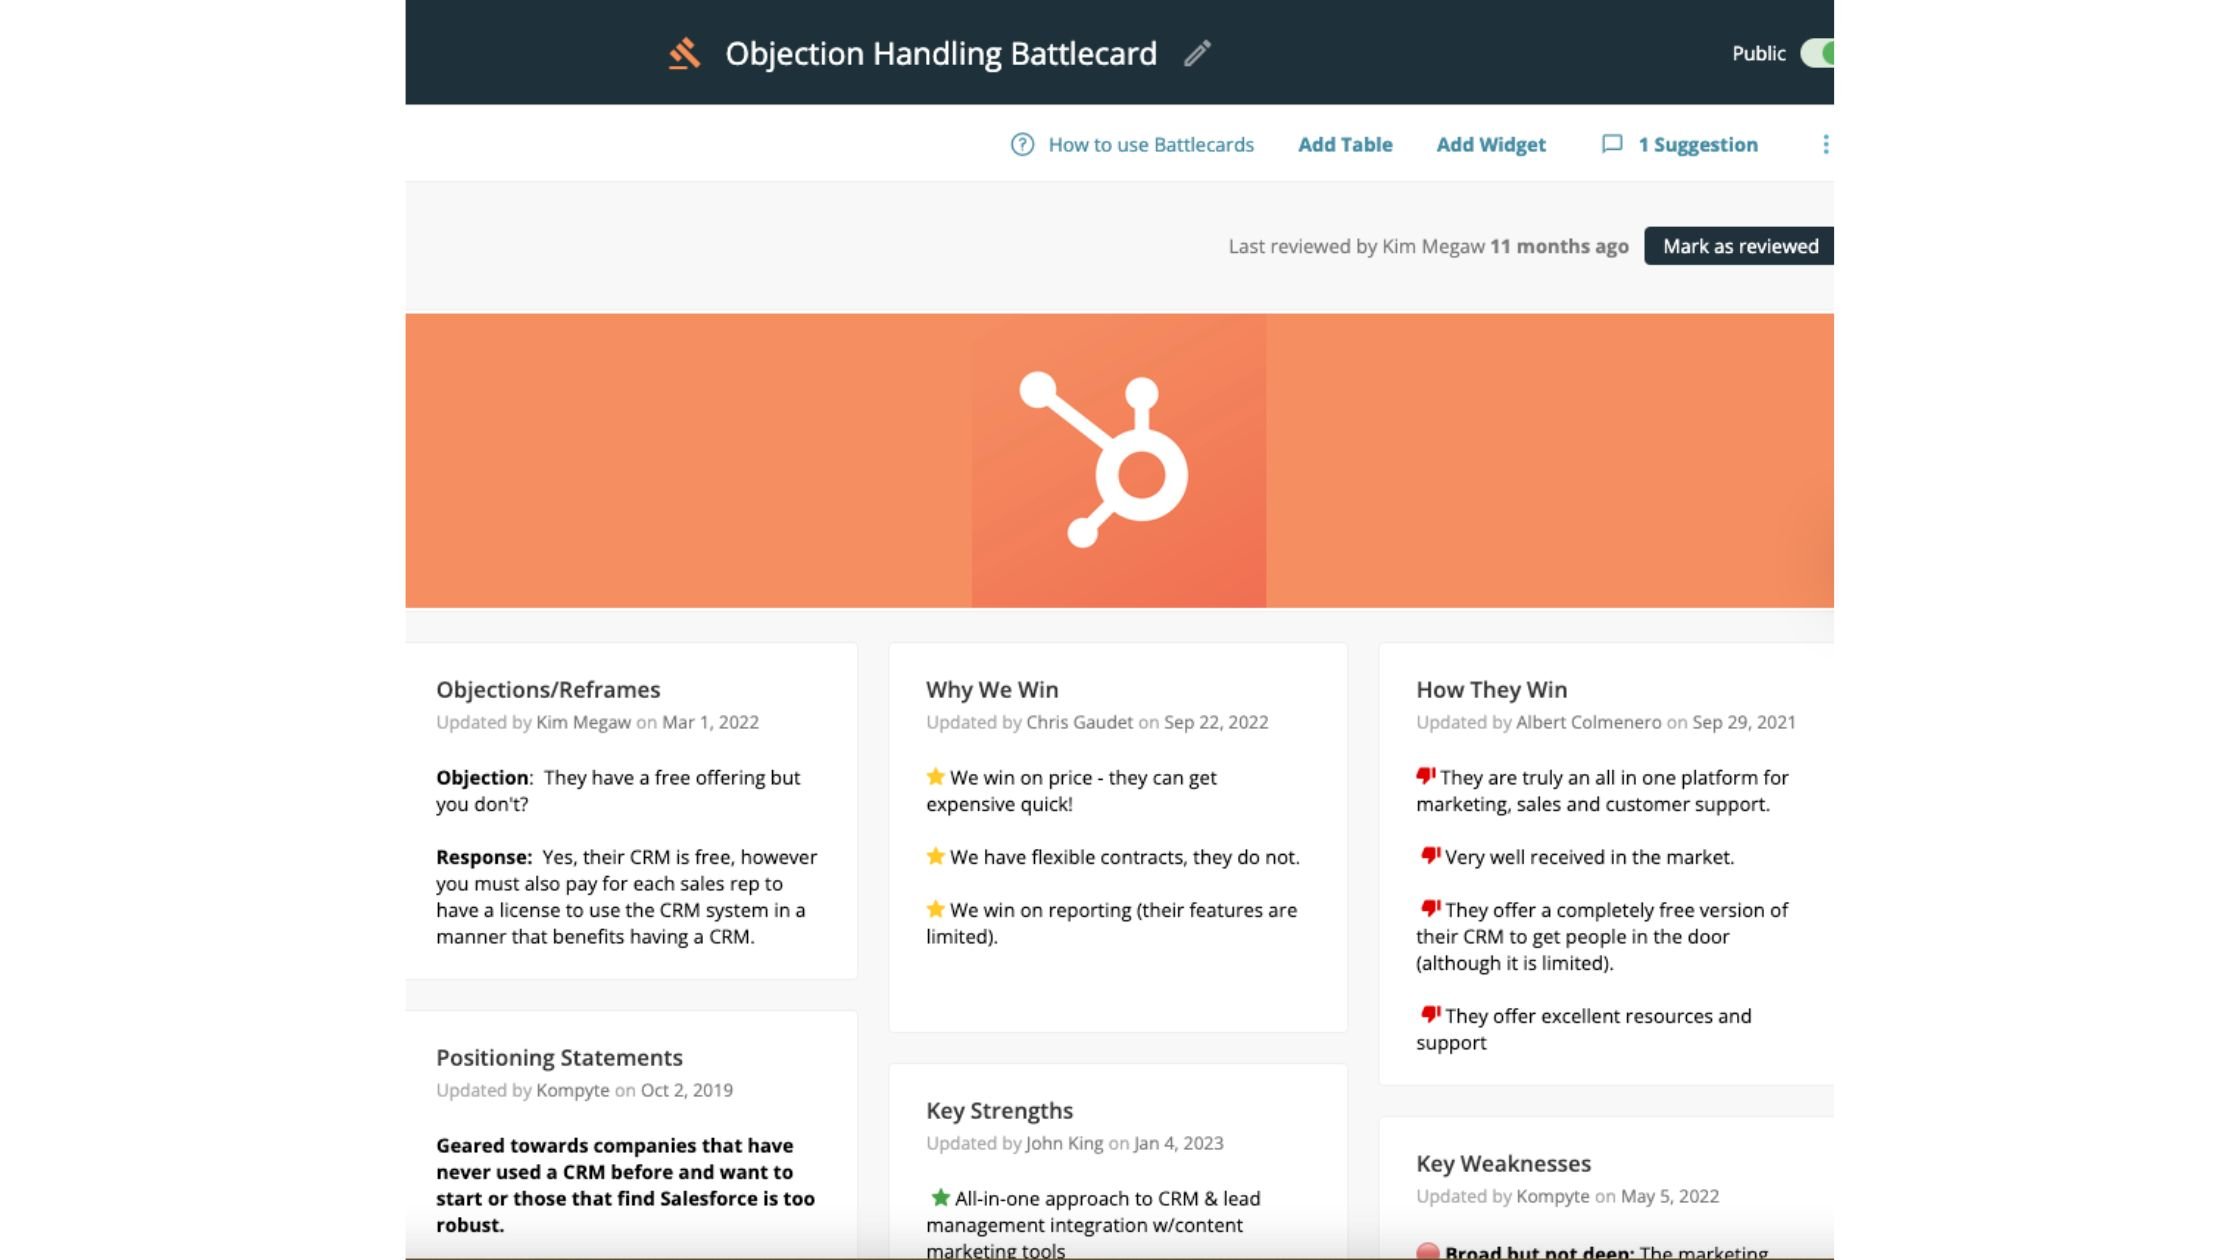Open the three-dot more options menu

1825,145
